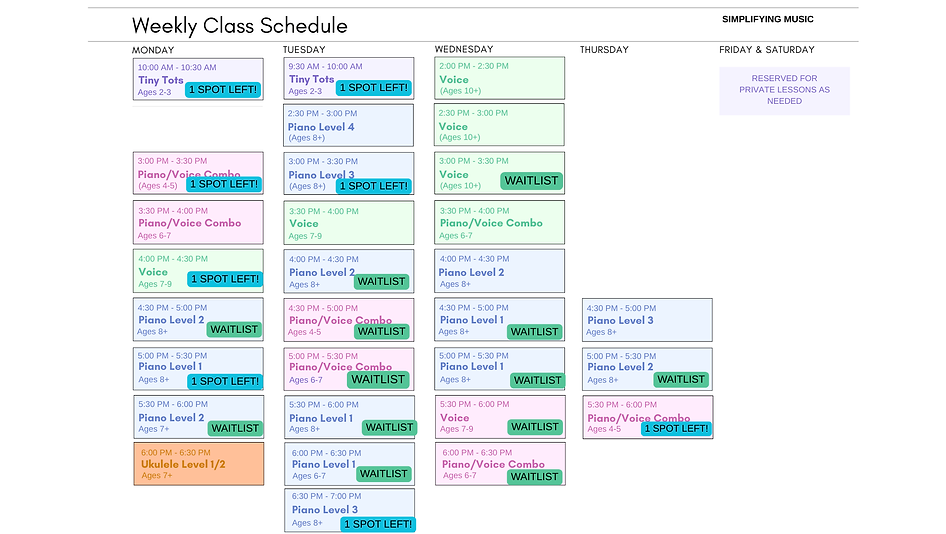Screen dimensions: 946x534
Task: Click Wednesday 4:00 PM Piano Level 2
Action: click(x=500, y=271)
